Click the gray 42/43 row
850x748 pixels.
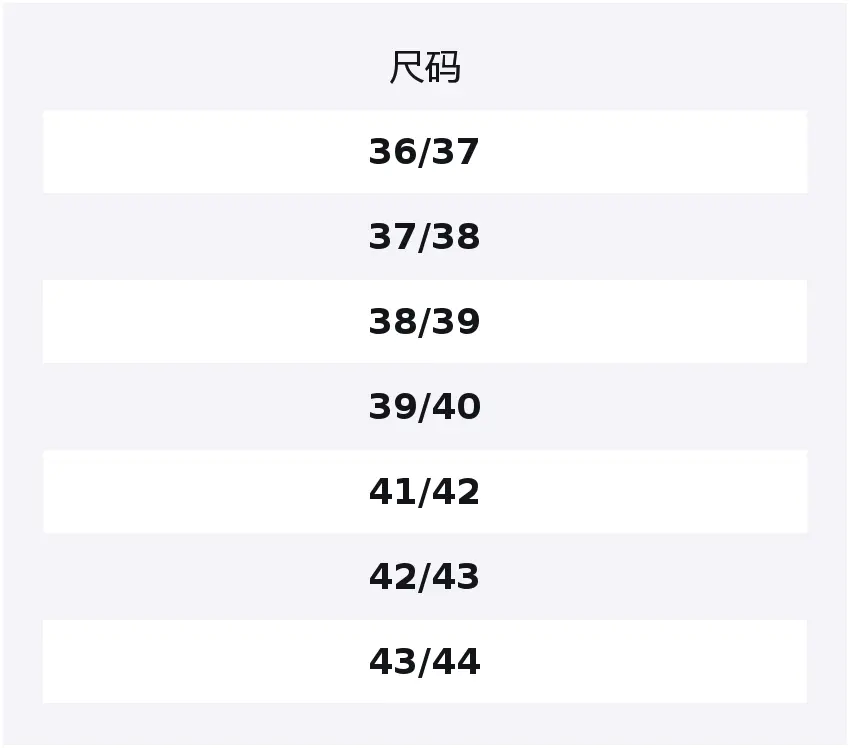[x=424, y=577]
